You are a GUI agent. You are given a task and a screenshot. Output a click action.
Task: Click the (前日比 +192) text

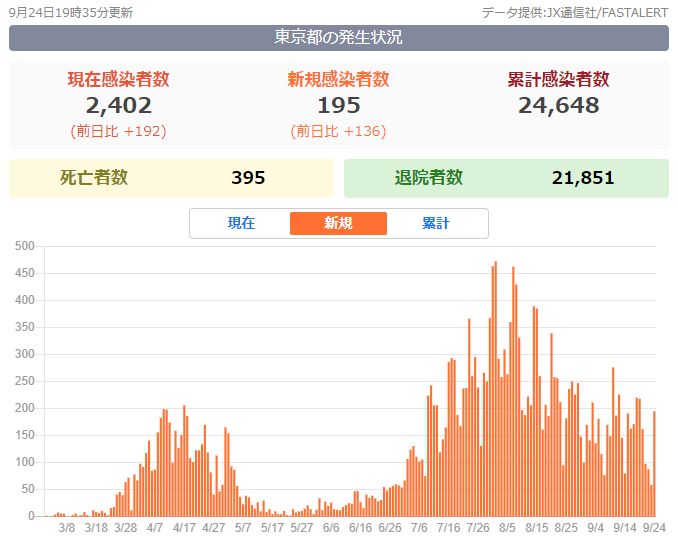click(118, 131)
